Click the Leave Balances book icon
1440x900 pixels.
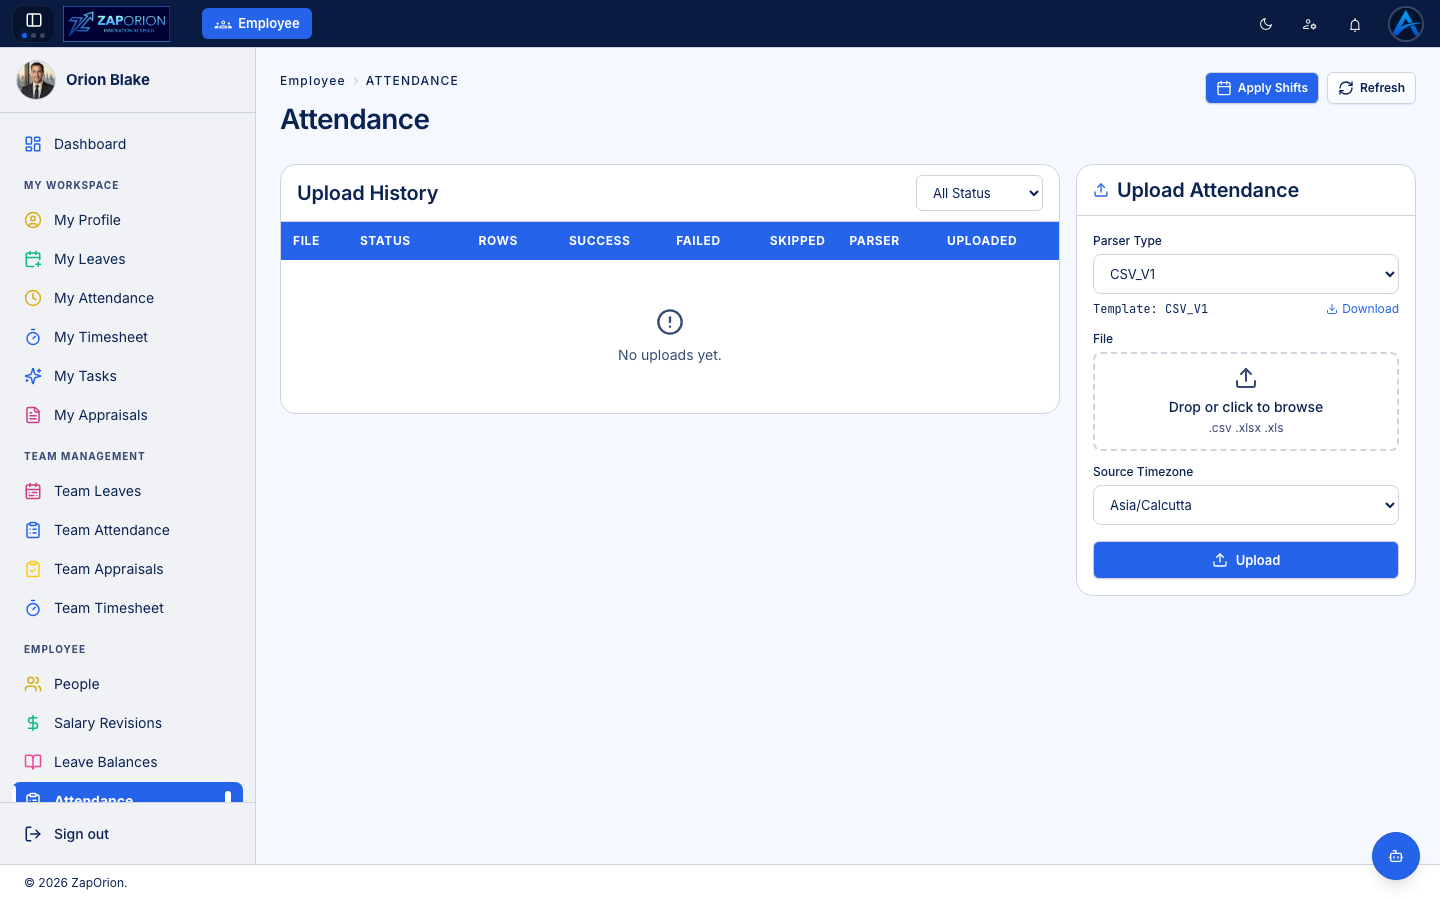click(x=33, y=762)
